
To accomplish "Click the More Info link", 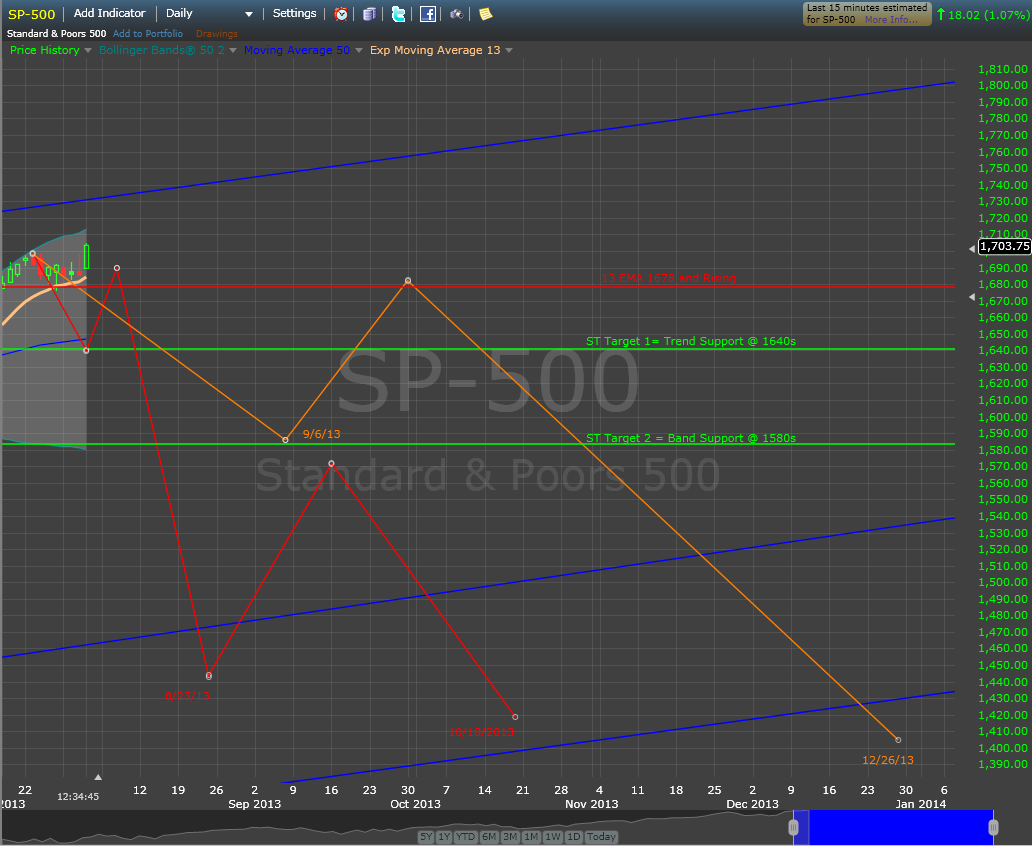I will [x=891, y=20].
